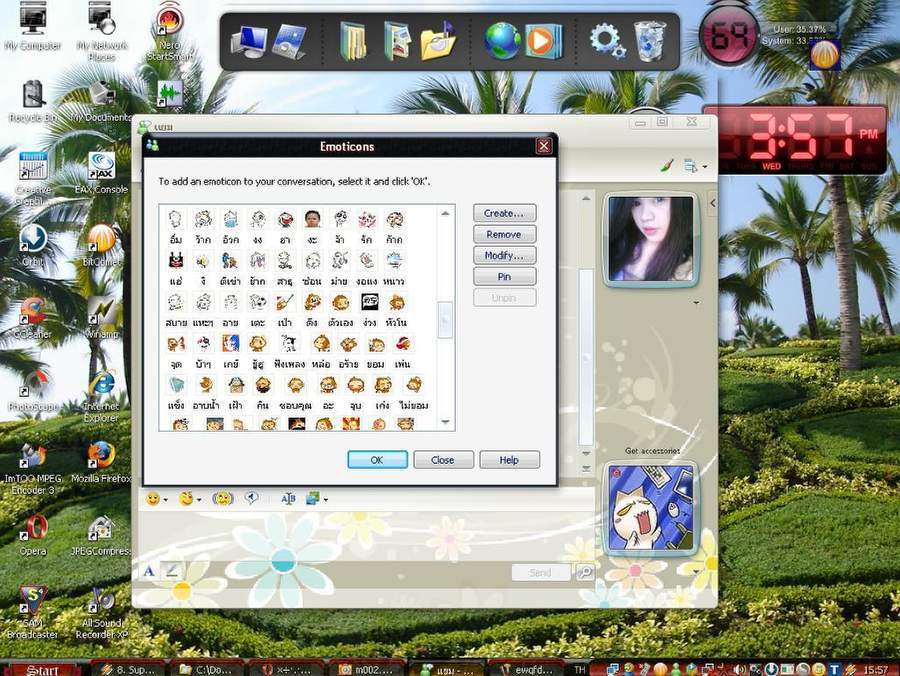Click the Create... button
This screenshot has height=676, width=900.
coord(505,213)
